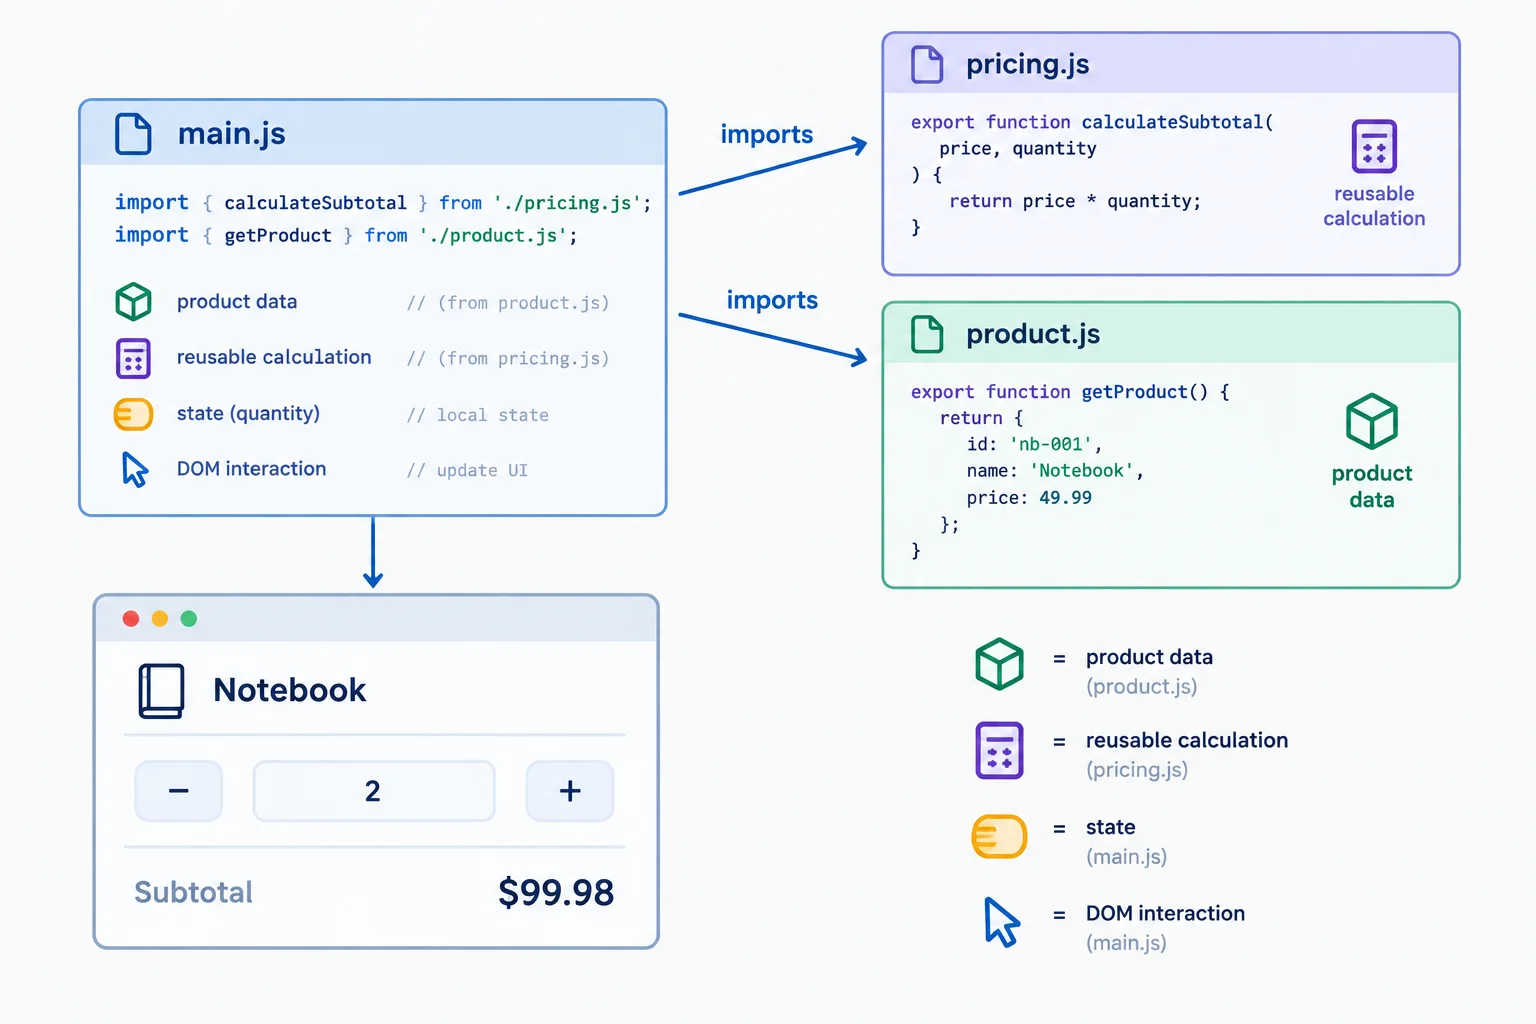Click the pricing.js file title
1536x1024 pixels.
(x=1028, y=65)
